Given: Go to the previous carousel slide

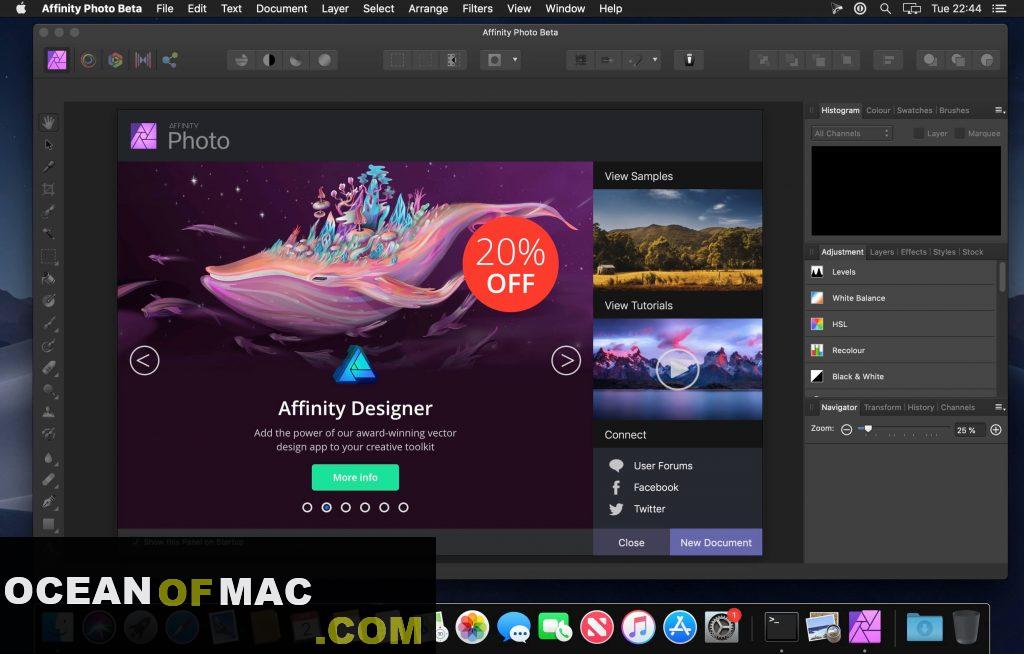Looking at the screenshot, I should 144,361.
